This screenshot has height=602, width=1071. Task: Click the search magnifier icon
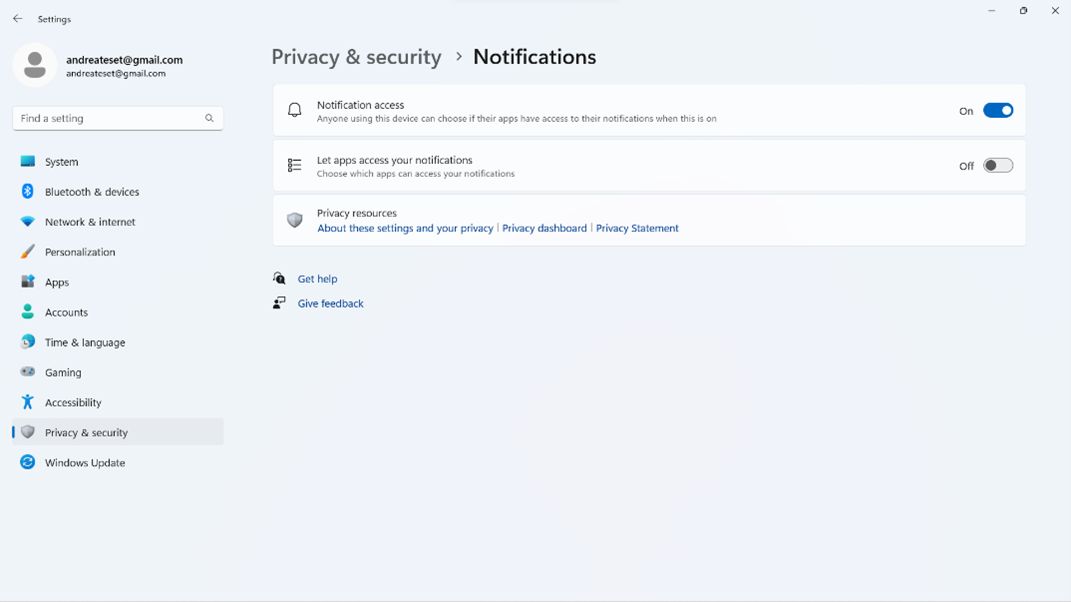tap(209, 118)
